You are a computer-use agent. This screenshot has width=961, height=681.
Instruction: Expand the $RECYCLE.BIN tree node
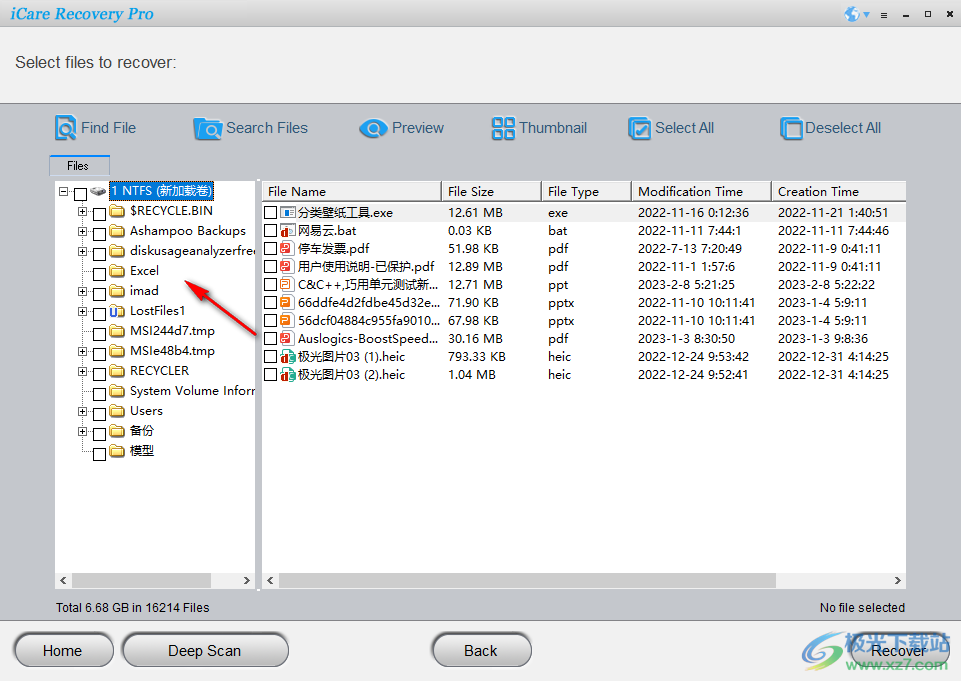[x=83, y=210]
